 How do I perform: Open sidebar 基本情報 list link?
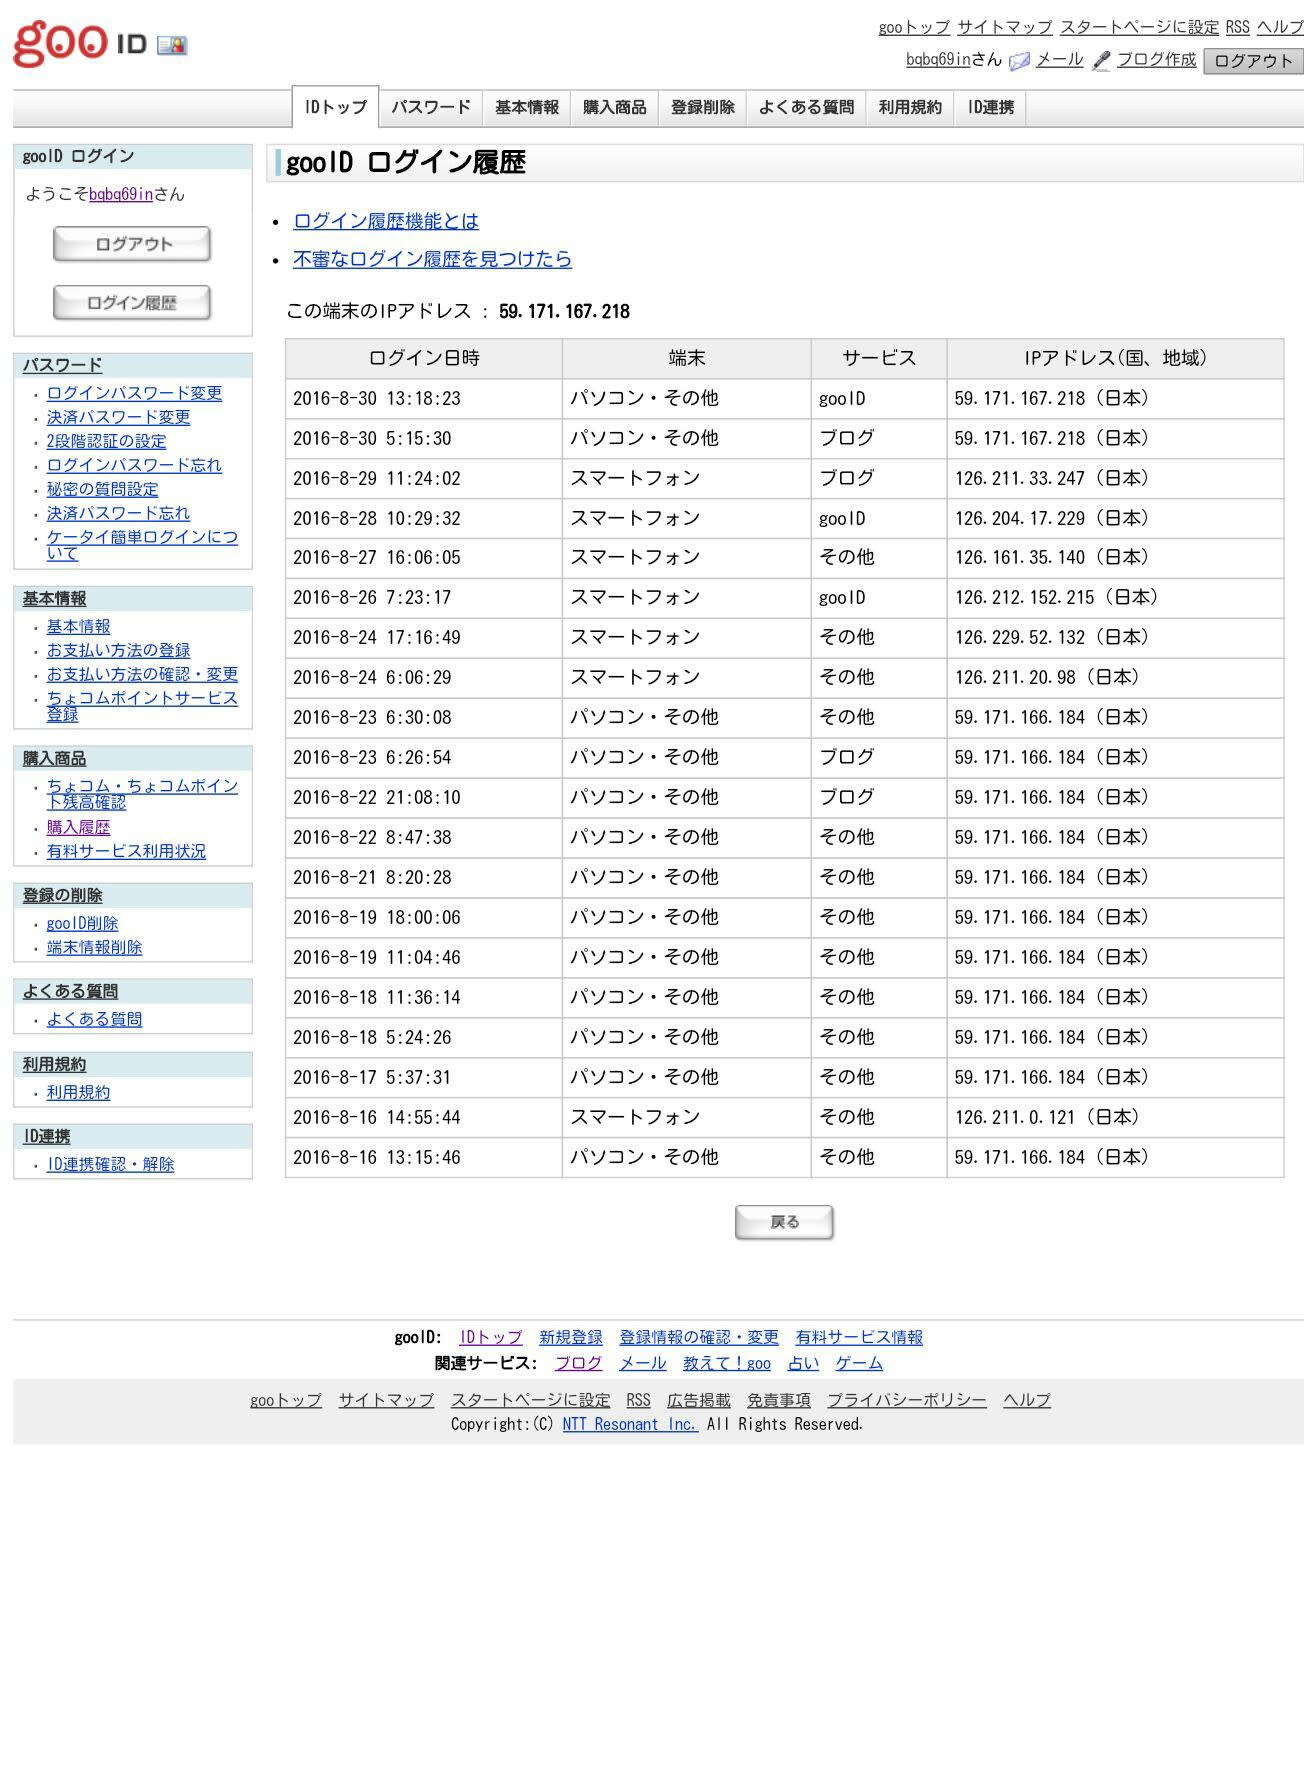pyautogui.click(x=78, y=626)
